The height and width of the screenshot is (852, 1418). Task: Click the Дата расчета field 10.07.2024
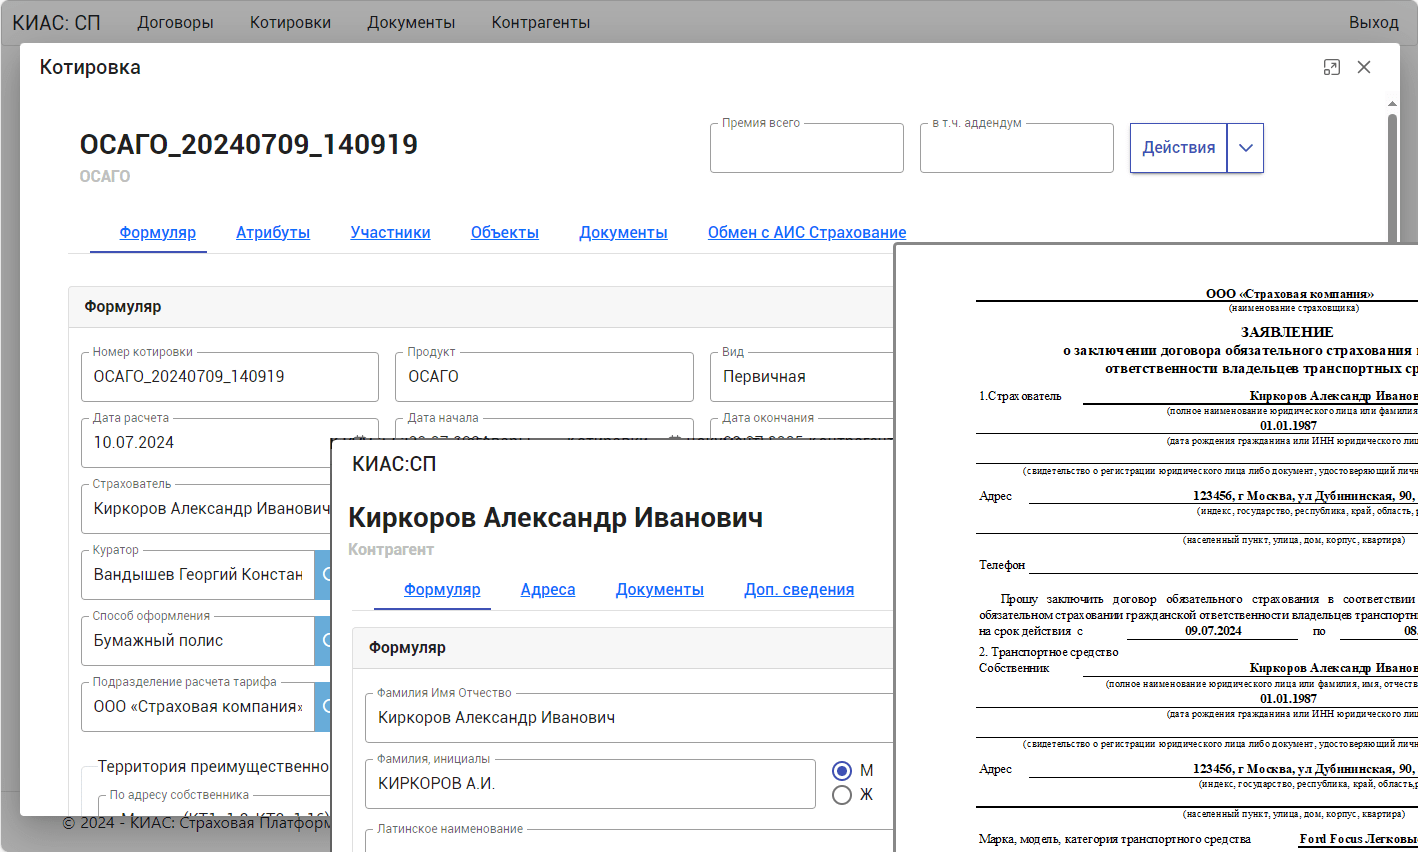(206, 443)
